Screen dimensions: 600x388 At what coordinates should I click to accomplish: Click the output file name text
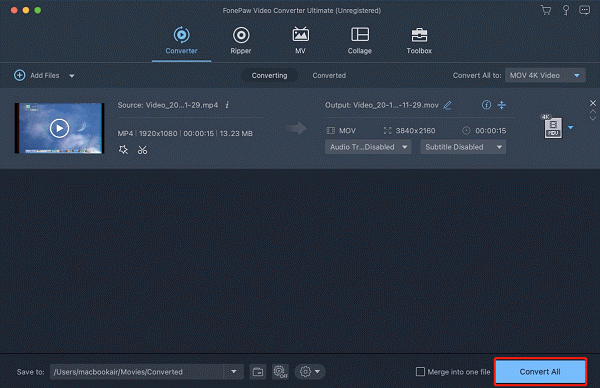tap(382, 105)
